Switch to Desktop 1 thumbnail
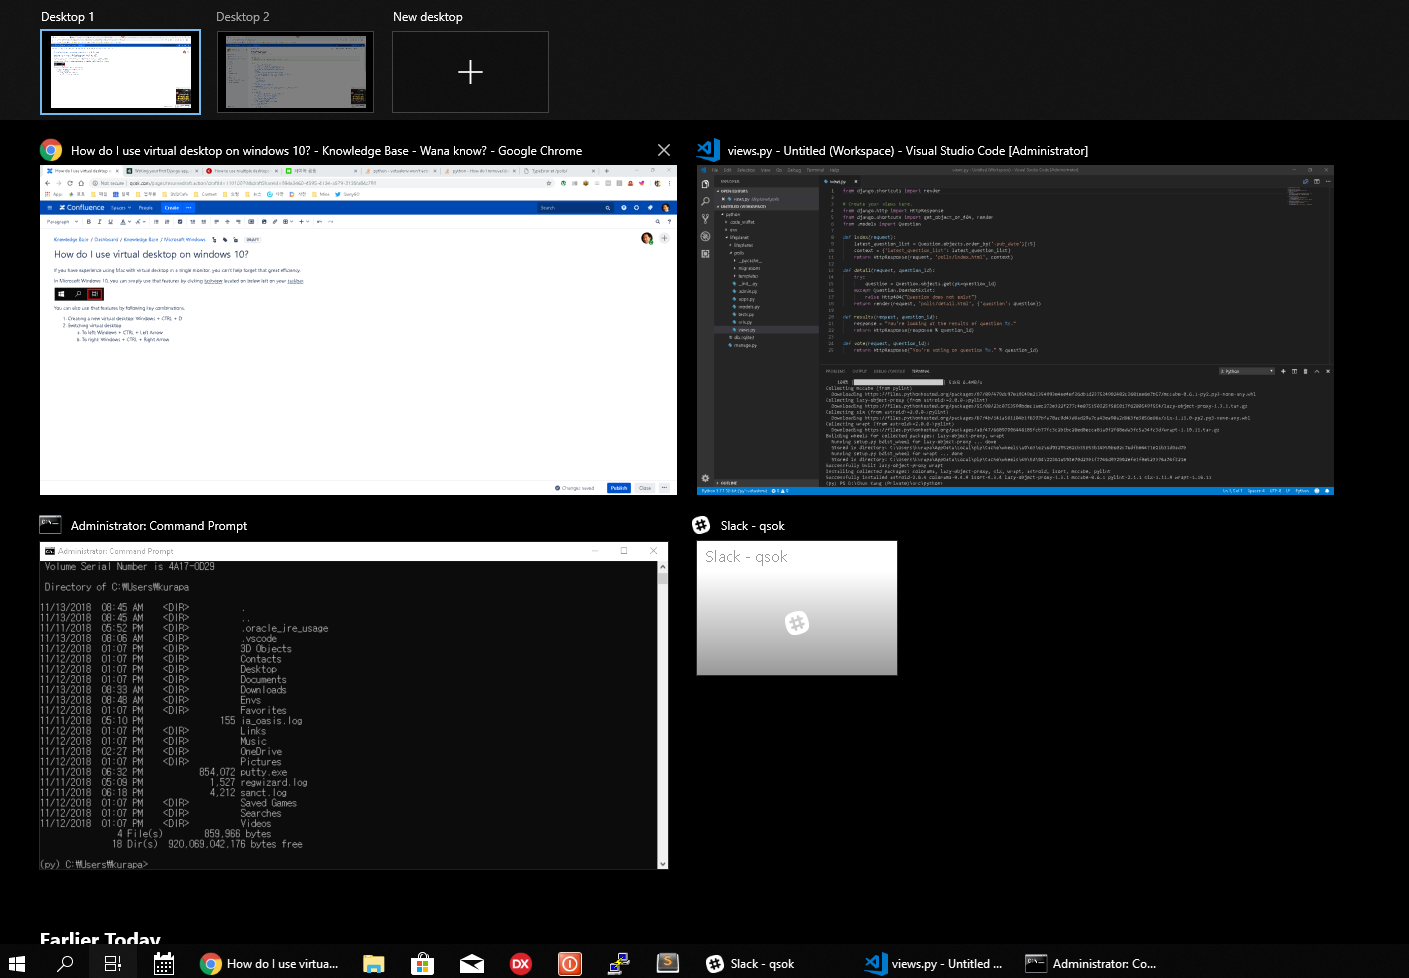Viewport: 1409px width, 978px height. click(x=120, y=72)
